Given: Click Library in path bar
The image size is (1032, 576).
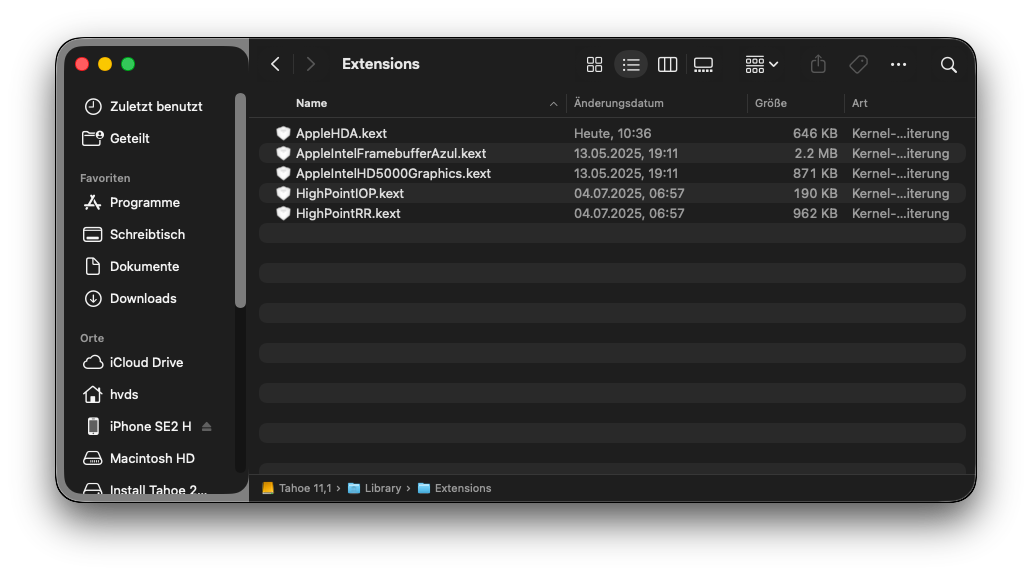Looking at the screenshot, I should coord(374,488).
